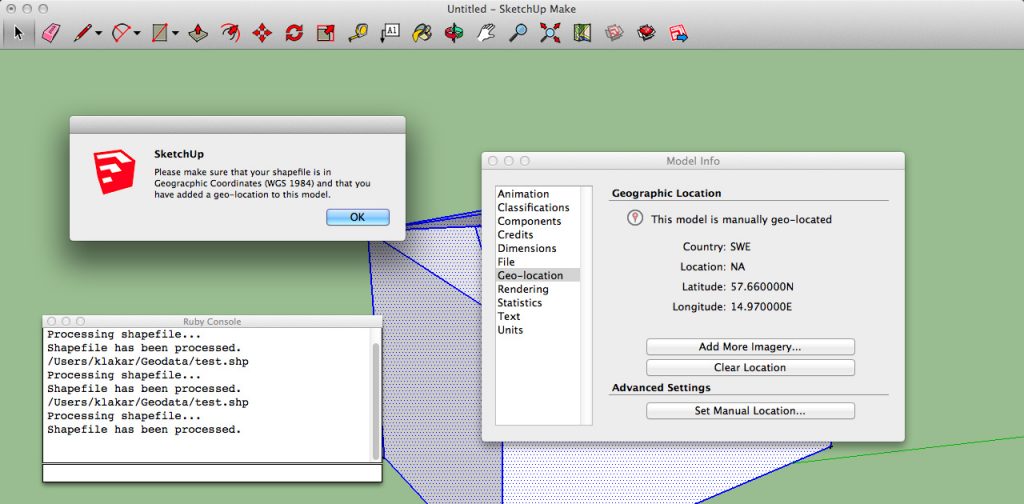Select the Orbit tool
Viewport: 1024px width, 504px height.
[x=454, y=33]
